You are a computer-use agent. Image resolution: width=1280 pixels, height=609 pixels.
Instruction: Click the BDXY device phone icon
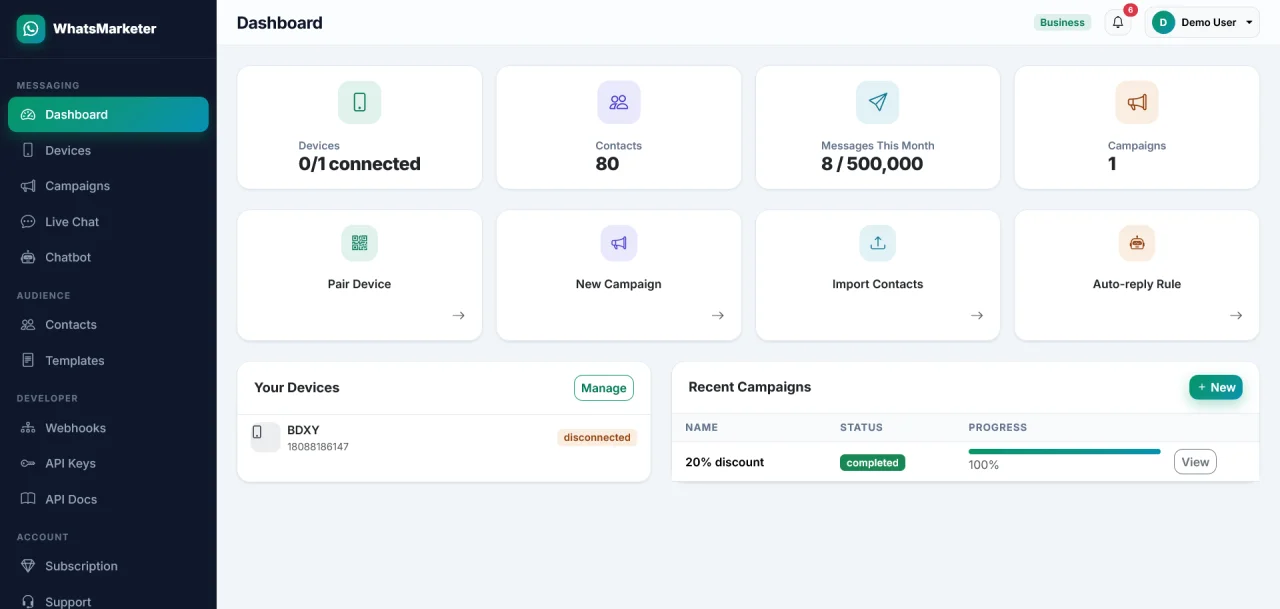pos(266,437)
